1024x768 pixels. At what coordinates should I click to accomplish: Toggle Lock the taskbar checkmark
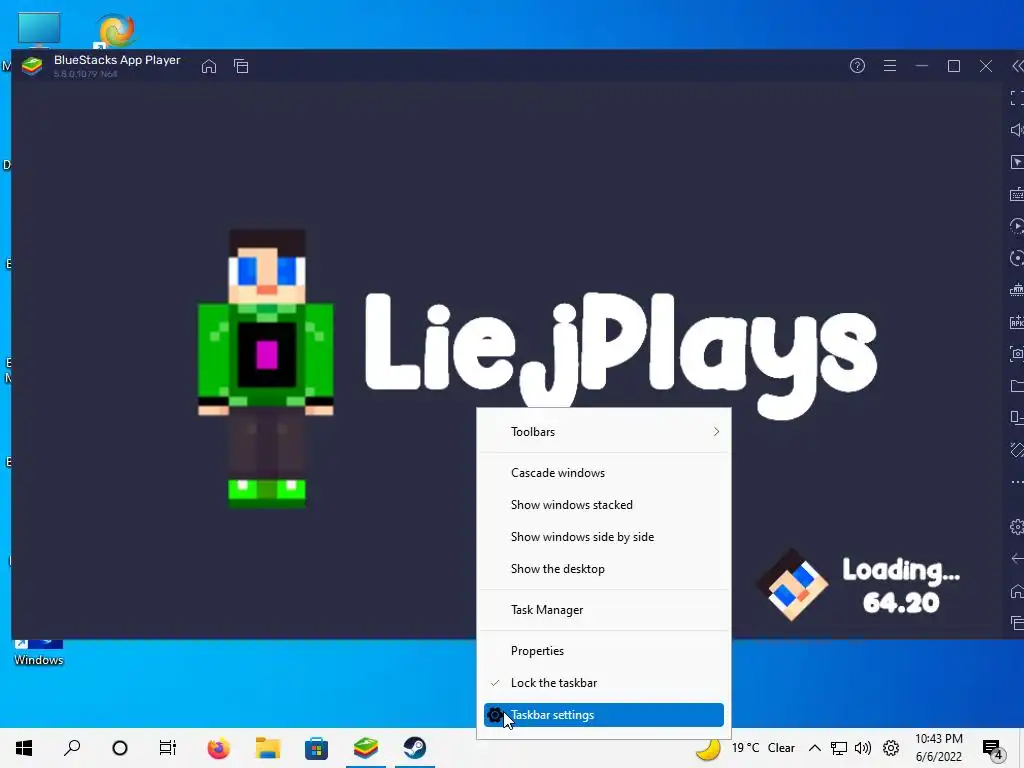[x=603, y=683]
